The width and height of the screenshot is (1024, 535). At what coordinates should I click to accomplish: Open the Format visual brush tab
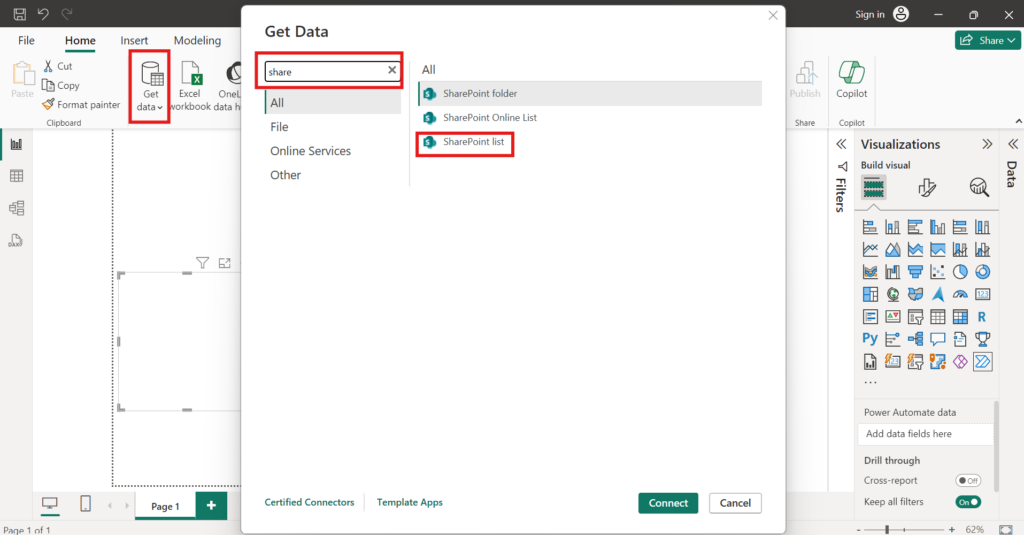point(927,188)
